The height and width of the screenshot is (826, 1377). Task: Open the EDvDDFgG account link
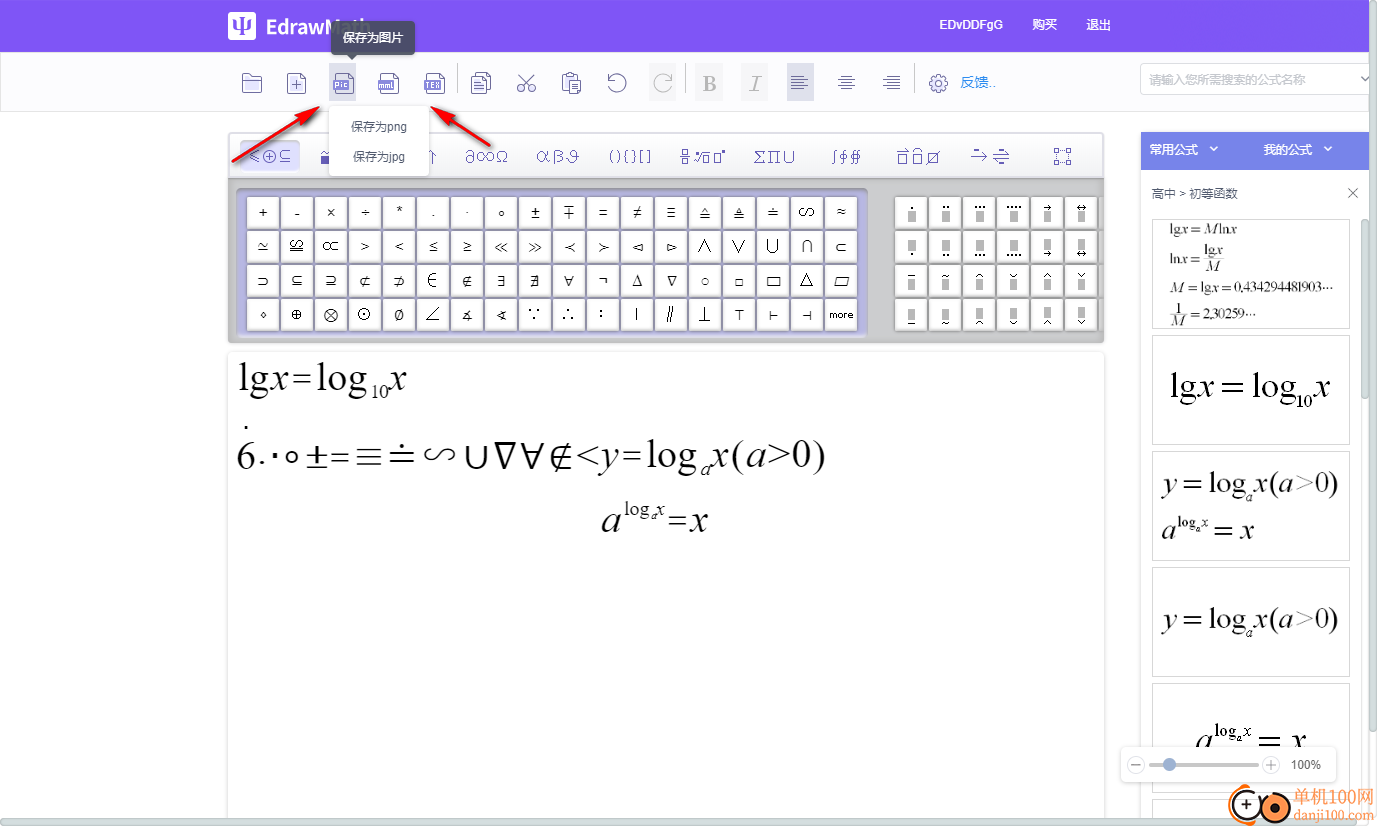coord(971,25)
